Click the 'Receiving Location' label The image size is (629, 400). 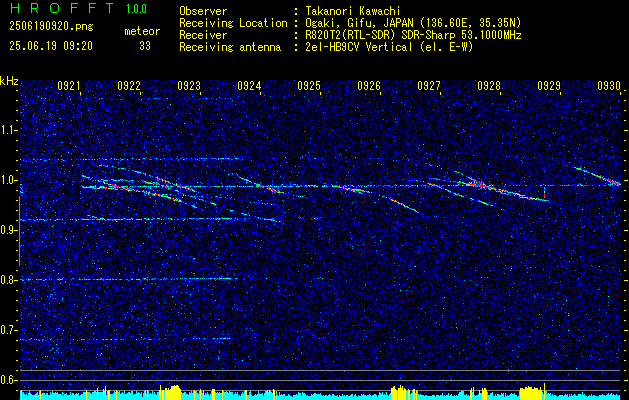pyautogui.click(x=233, y=23)
